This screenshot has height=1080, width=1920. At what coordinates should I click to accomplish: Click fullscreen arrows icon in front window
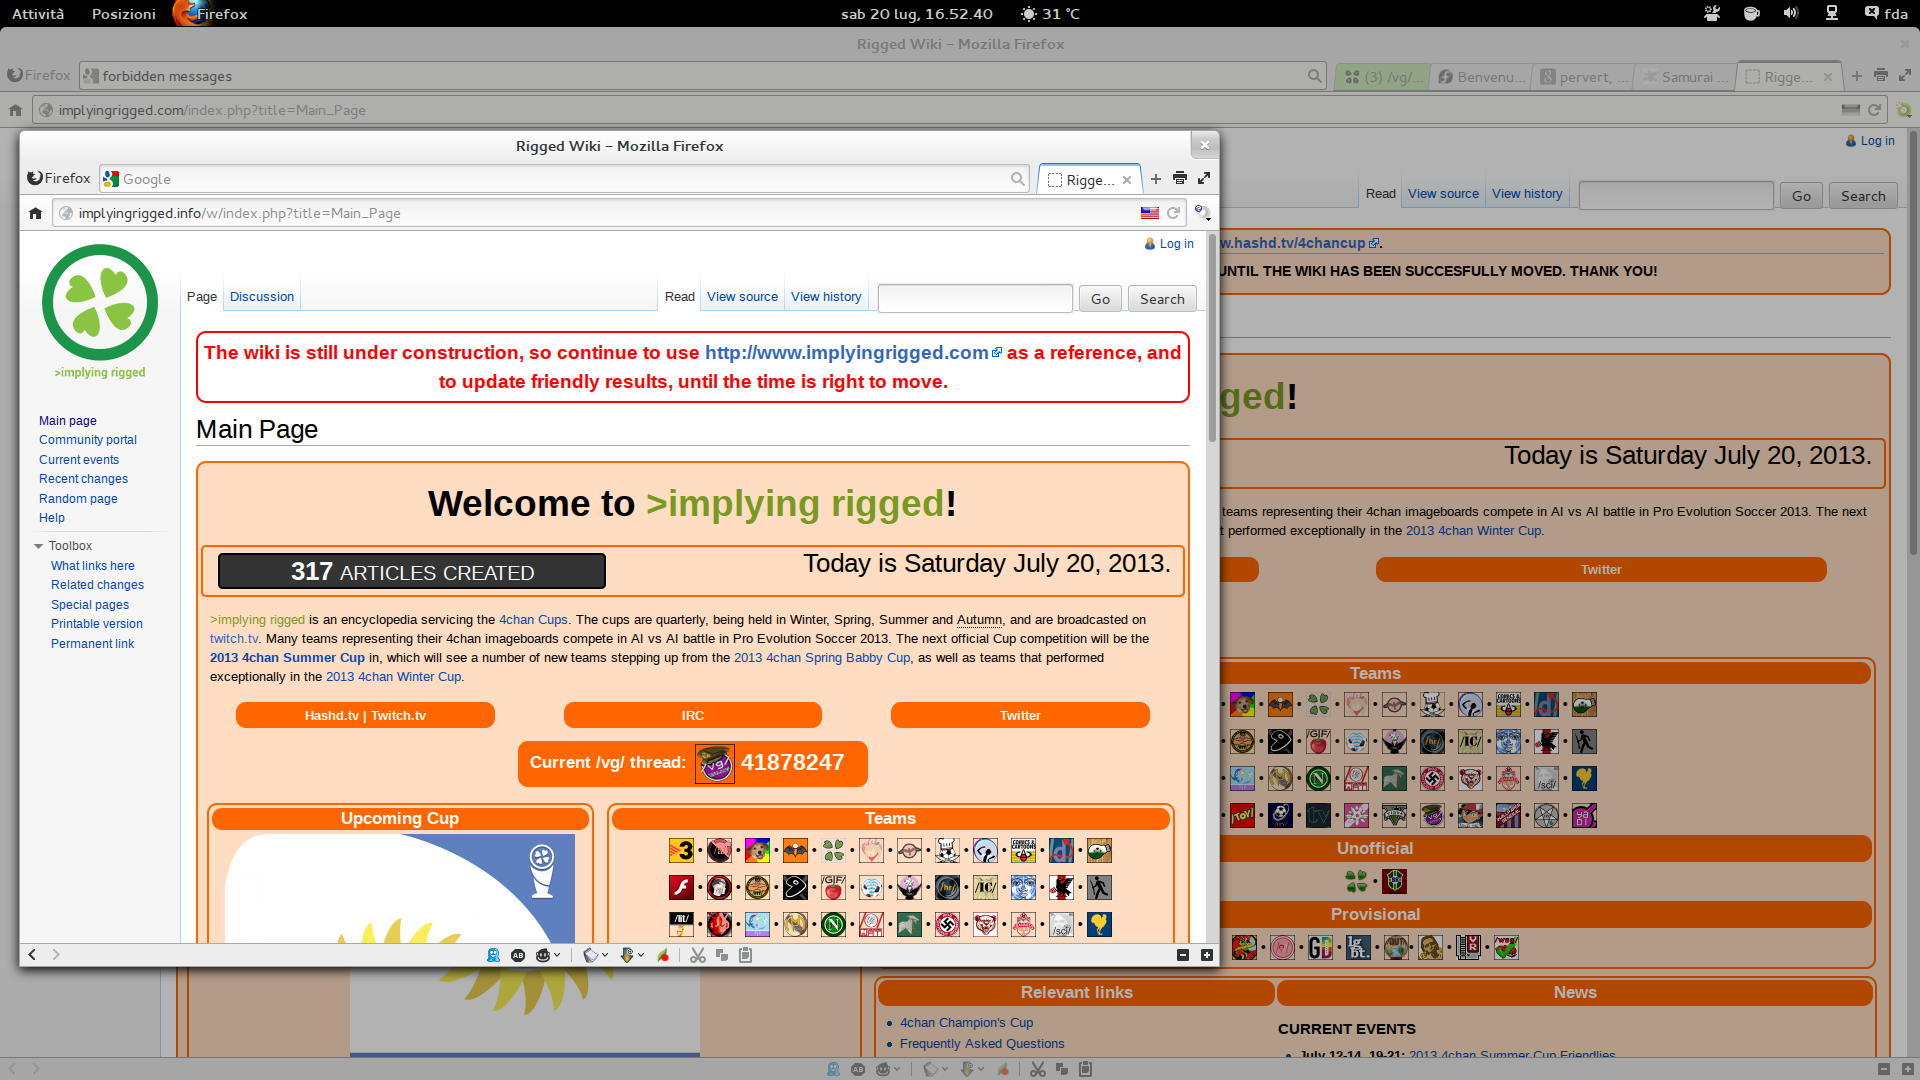pos(1204,179)
